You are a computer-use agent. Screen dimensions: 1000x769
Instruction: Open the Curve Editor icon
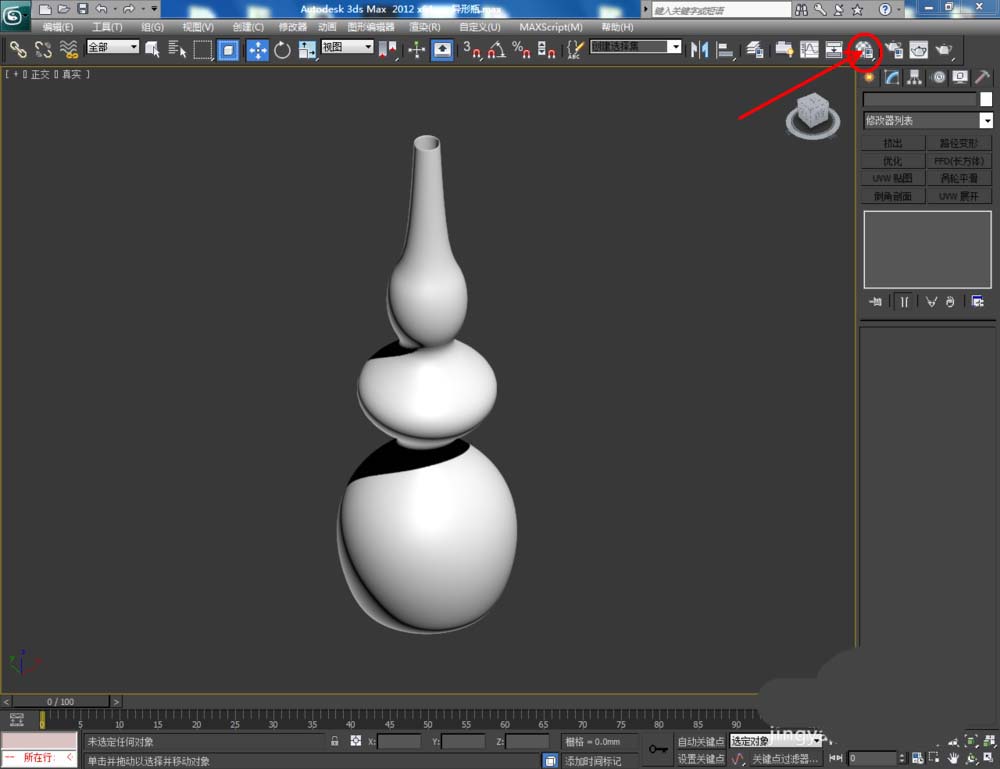[x=809, y=49]
